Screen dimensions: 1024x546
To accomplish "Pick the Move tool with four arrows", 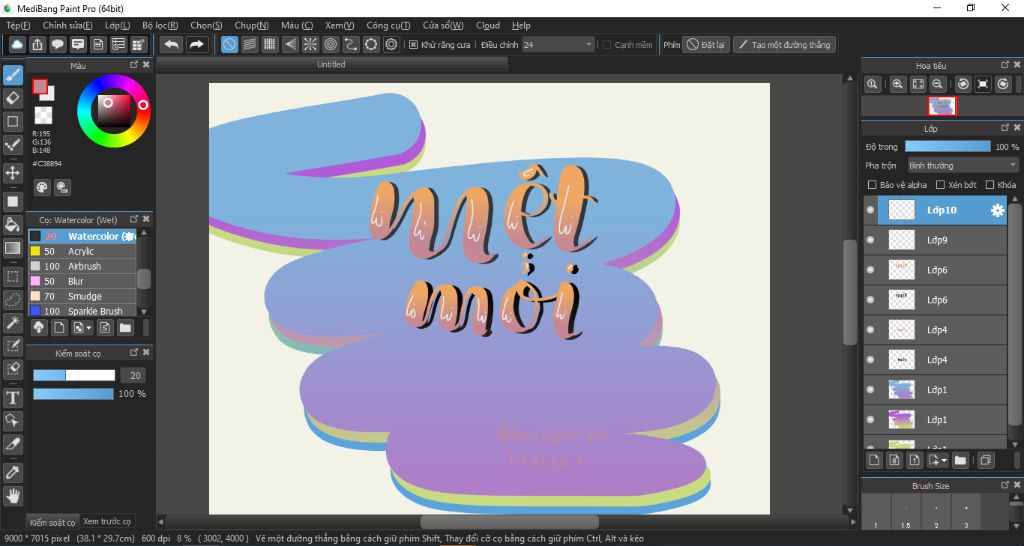I will [x=12, y=173].
